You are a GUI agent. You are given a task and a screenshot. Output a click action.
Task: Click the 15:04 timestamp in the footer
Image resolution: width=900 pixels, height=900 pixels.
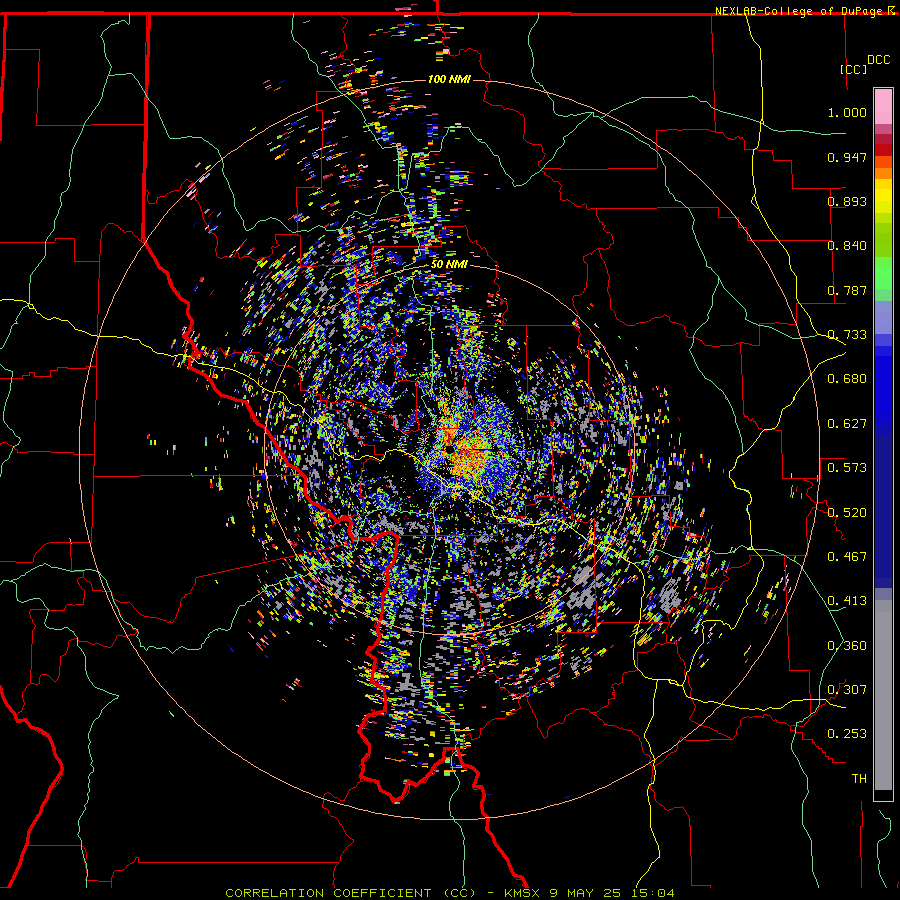[x=654, y=893]
